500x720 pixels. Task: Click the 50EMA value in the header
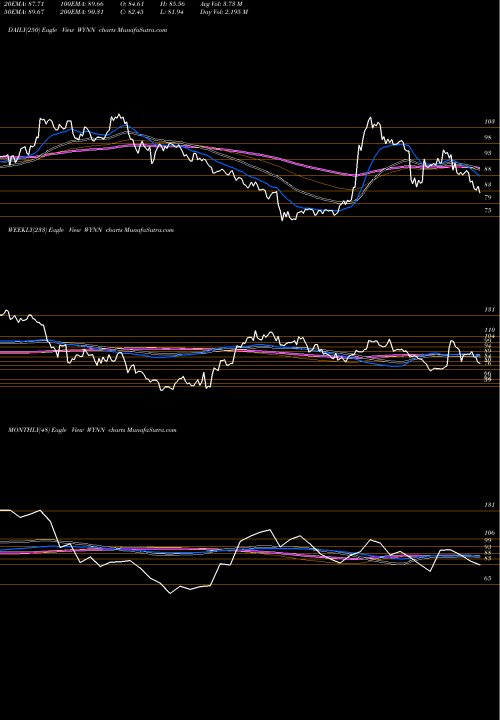(x=22, y=12)
